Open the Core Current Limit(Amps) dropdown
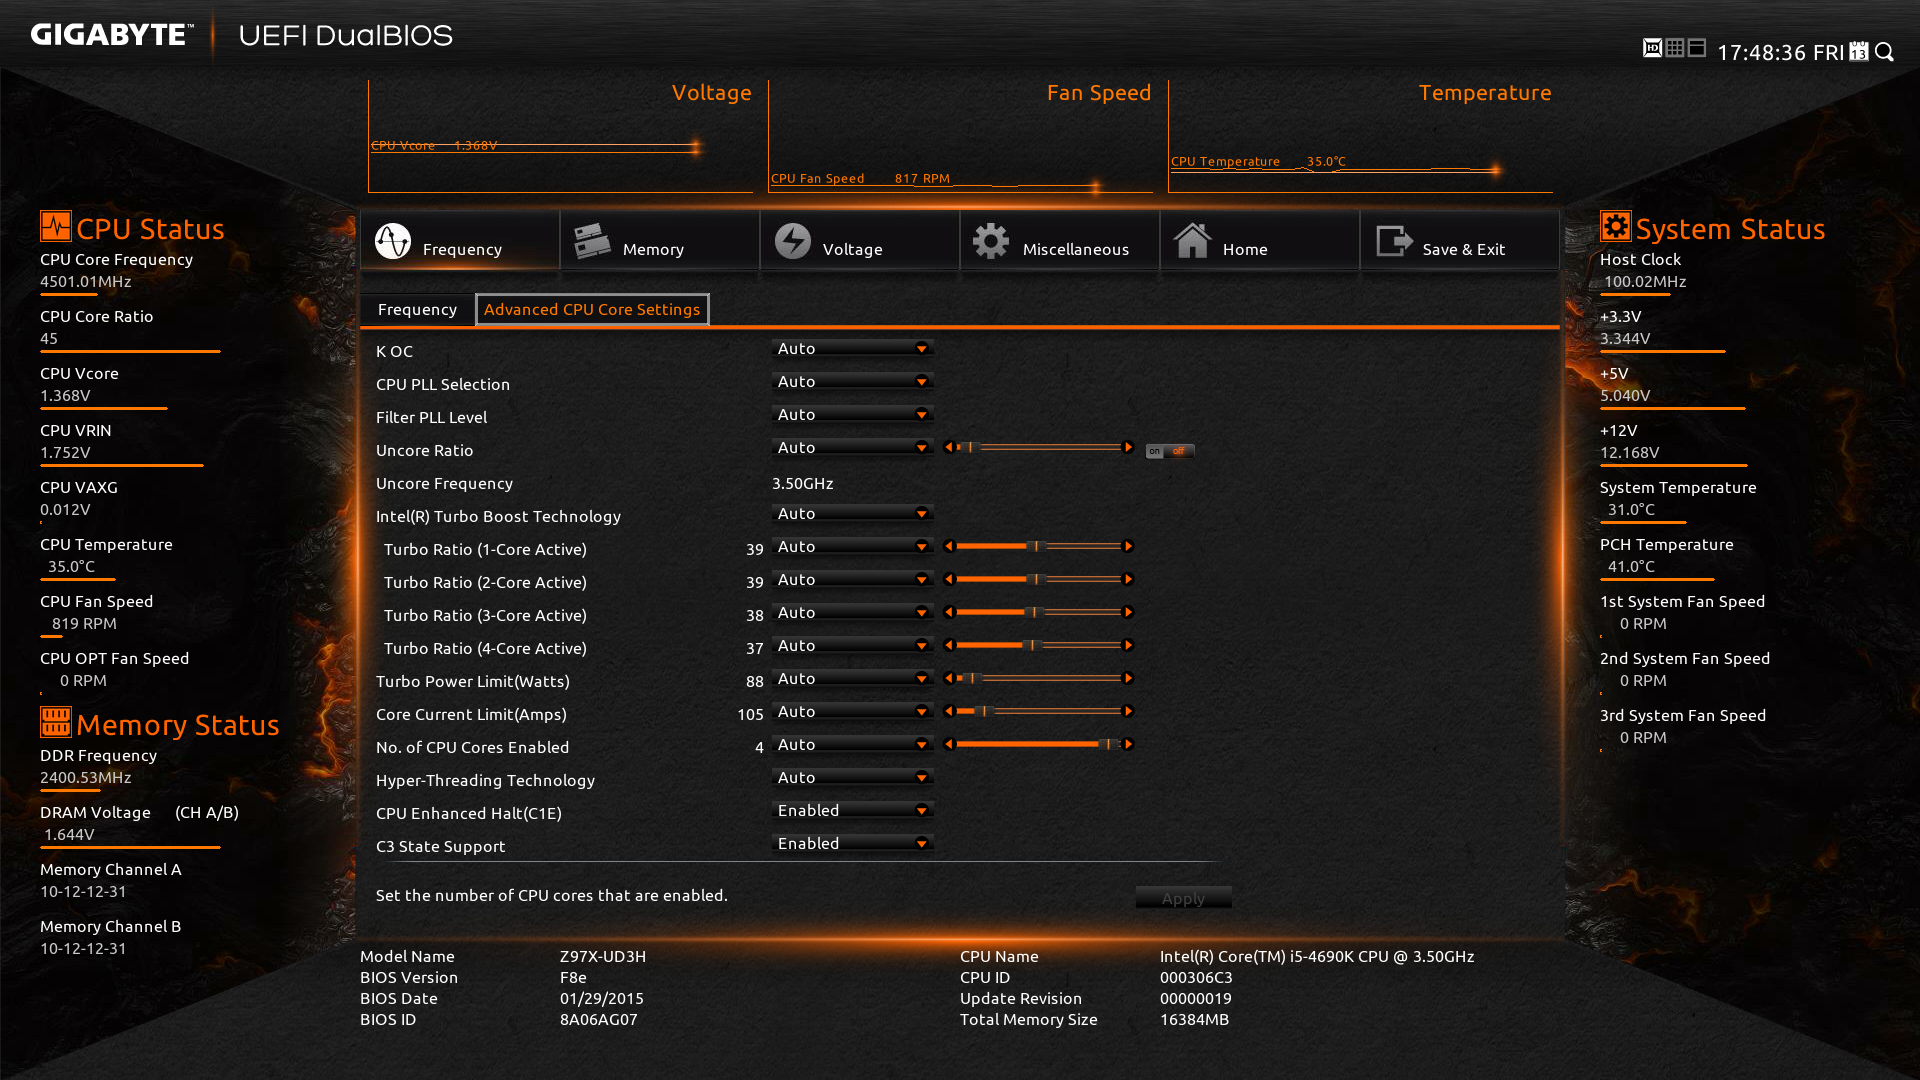This screenshot has width=1920, height=1080. [x=853, y=711]
